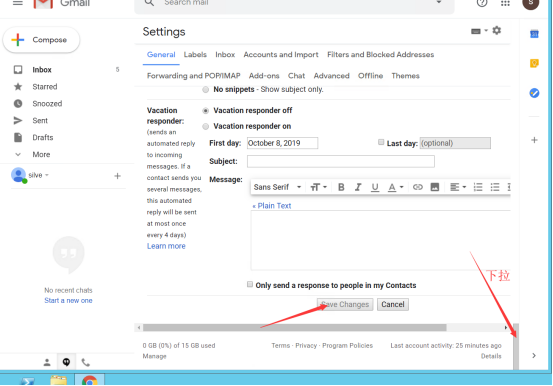Select the No snippets radio button
Image resolution: width=553 pixels, height=386 pixels.
click(206, 90)
